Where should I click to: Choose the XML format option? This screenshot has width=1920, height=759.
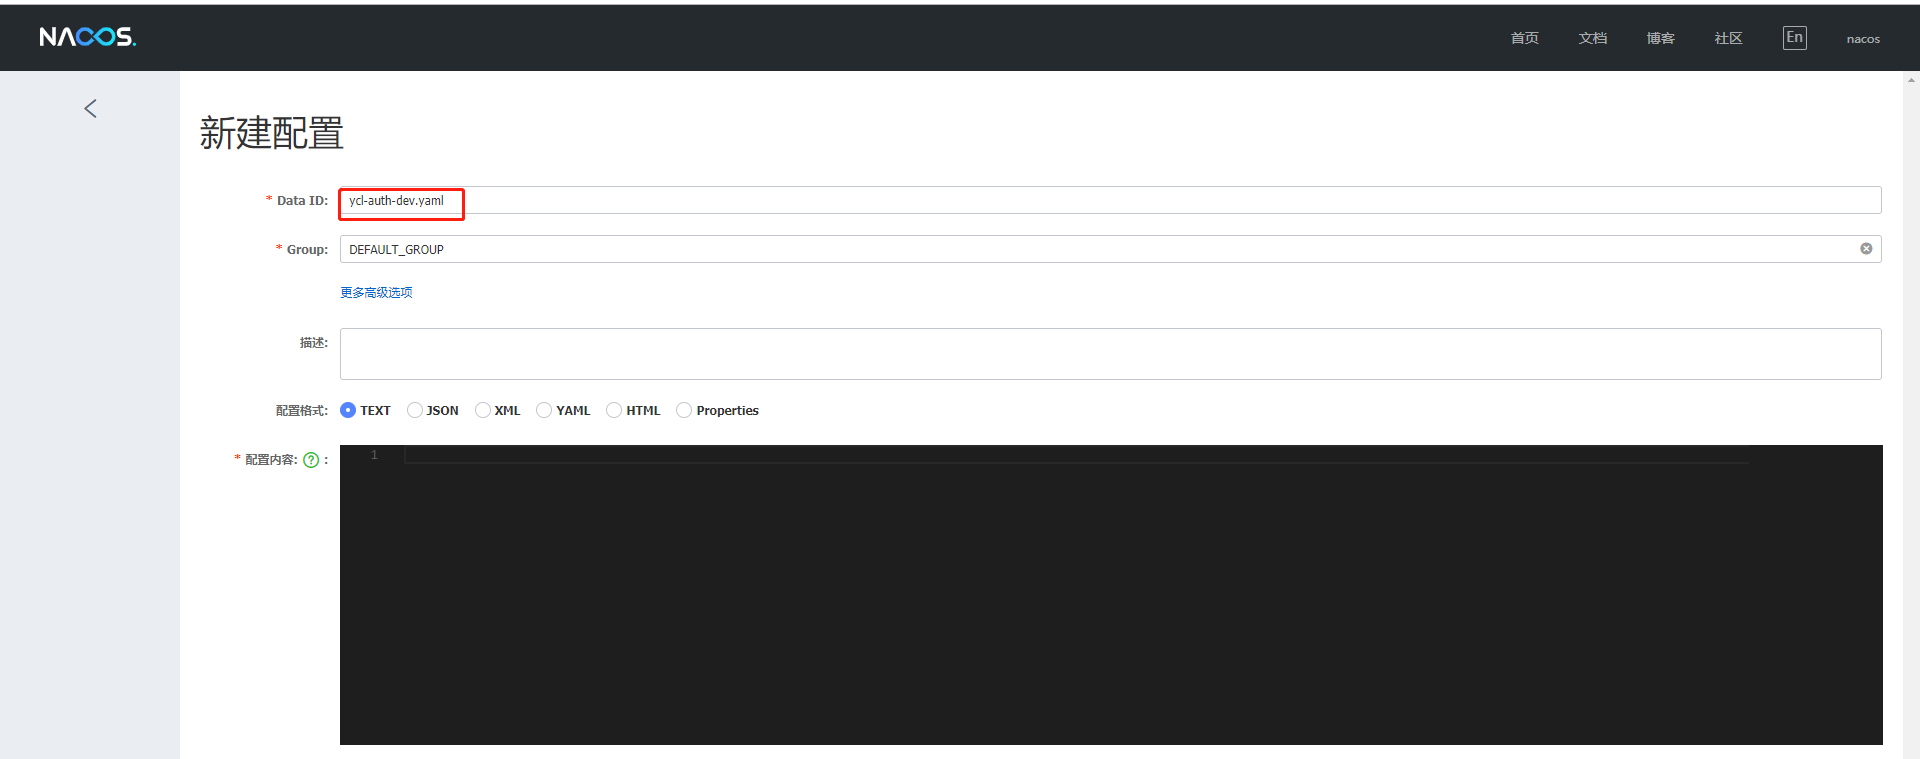tap(483, 410)
